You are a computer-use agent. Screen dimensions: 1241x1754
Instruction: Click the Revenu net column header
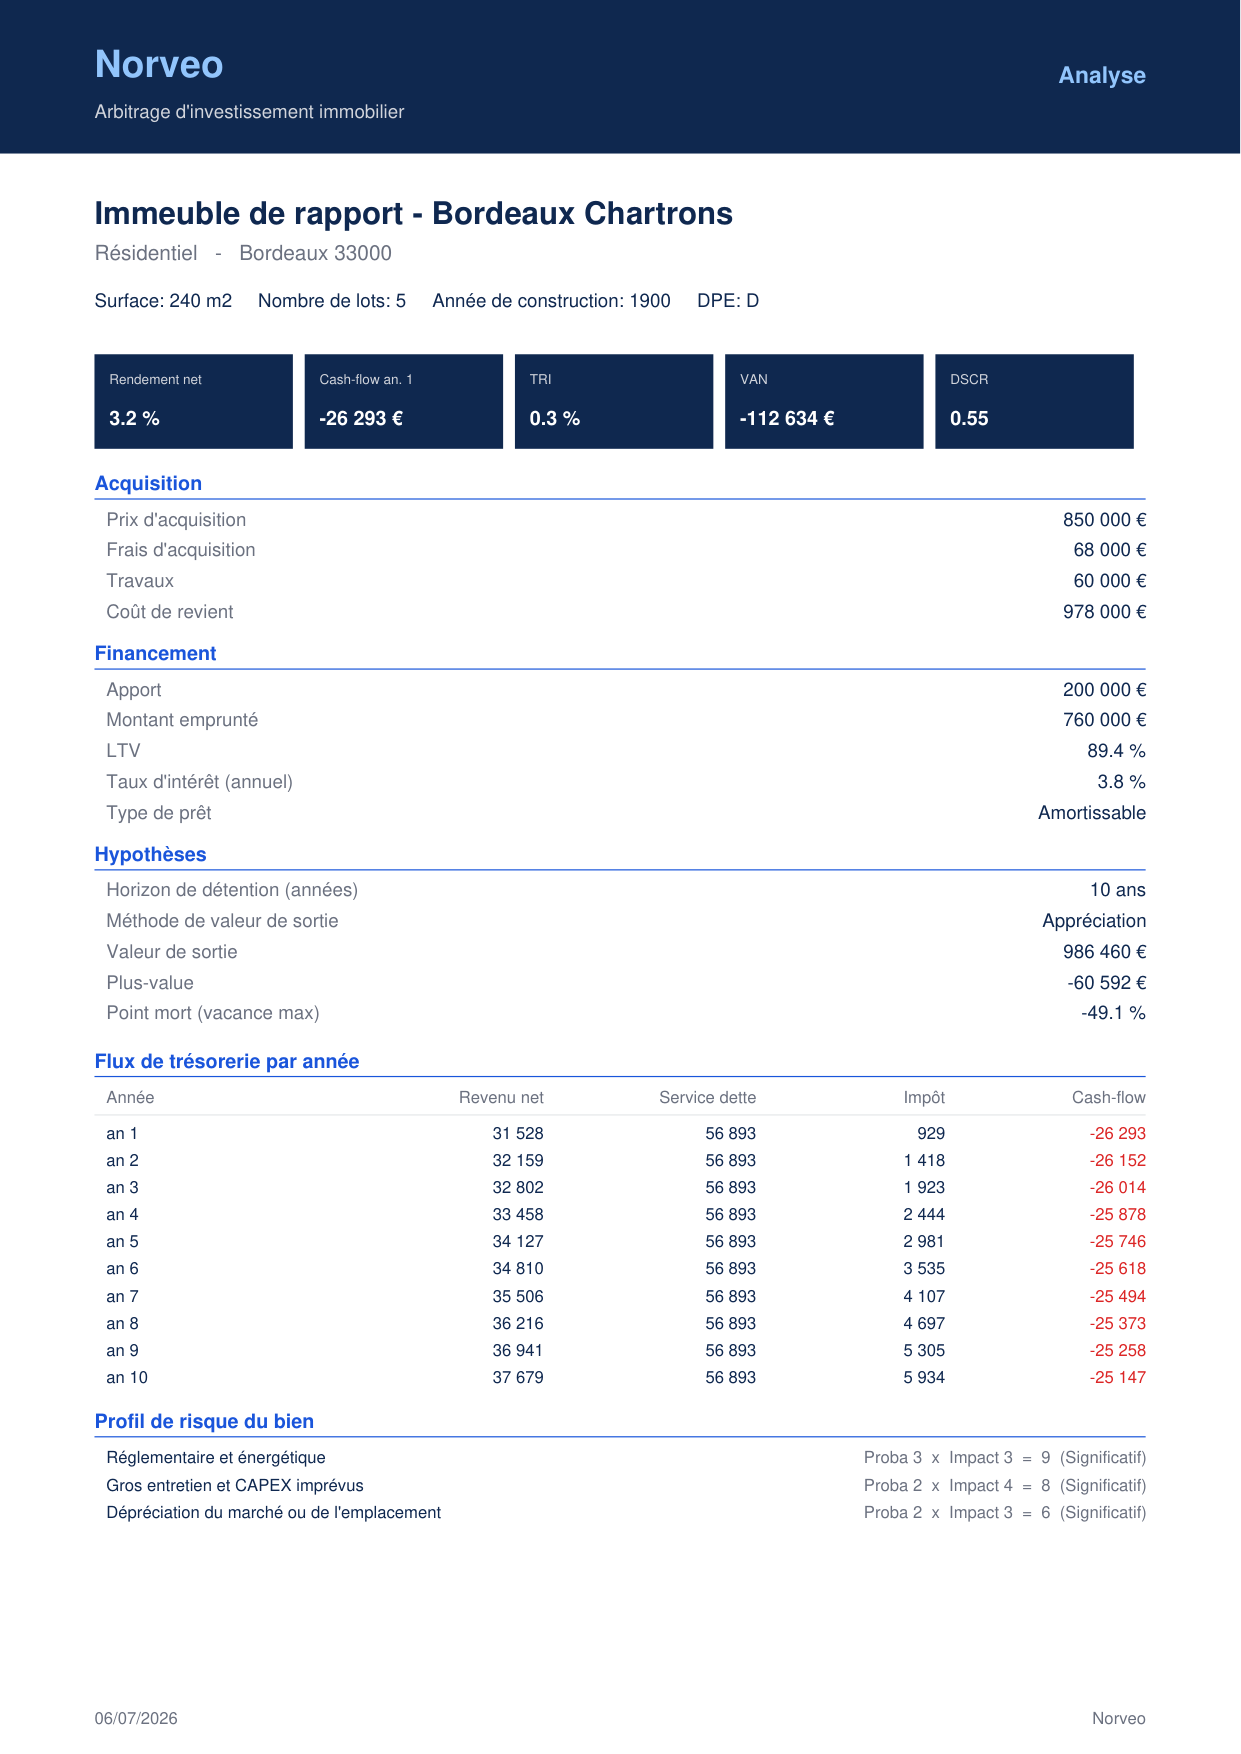(501, 1098)
